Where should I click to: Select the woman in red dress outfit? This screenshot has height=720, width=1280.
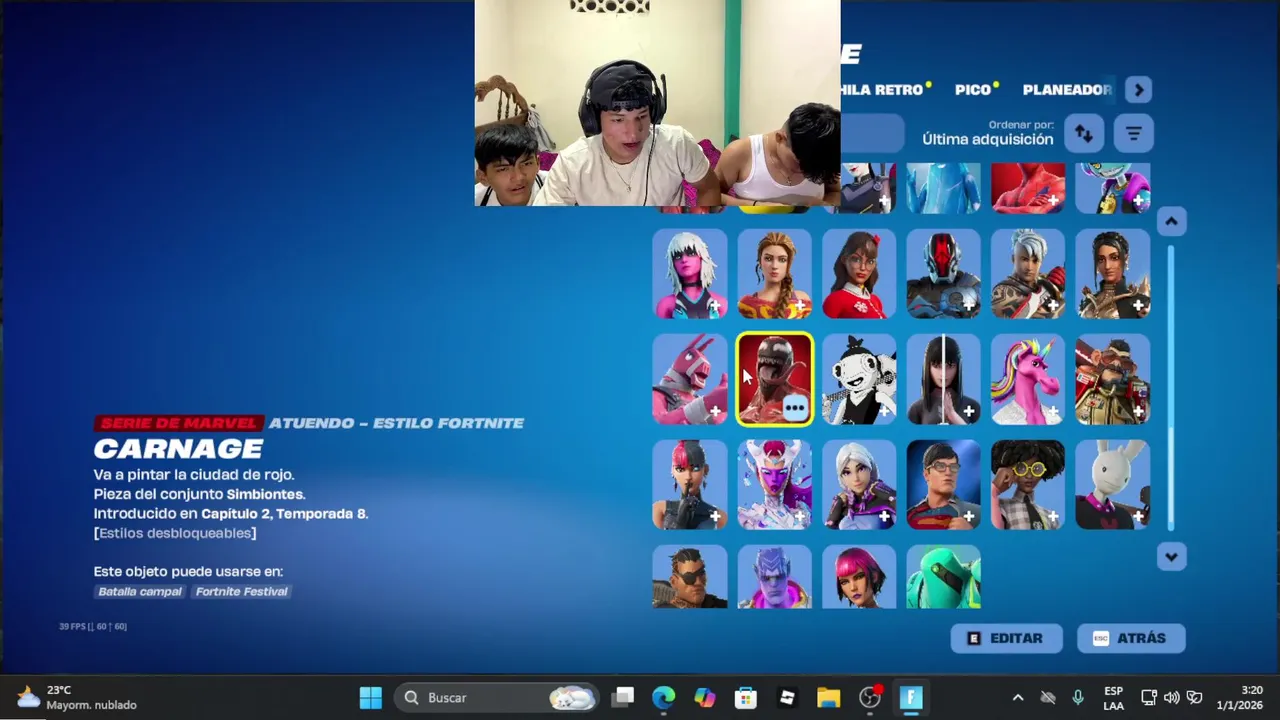(859, 274)
